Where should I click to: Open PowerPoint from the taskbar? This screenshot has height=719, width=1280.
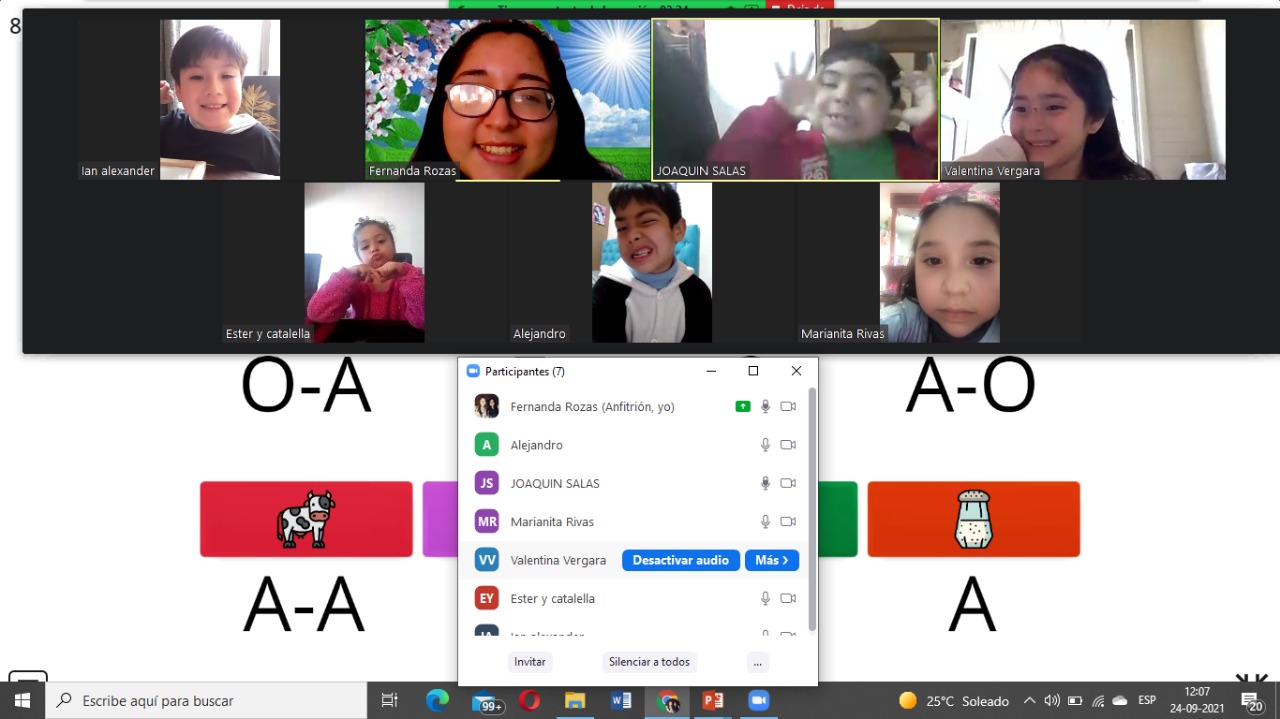713,701
